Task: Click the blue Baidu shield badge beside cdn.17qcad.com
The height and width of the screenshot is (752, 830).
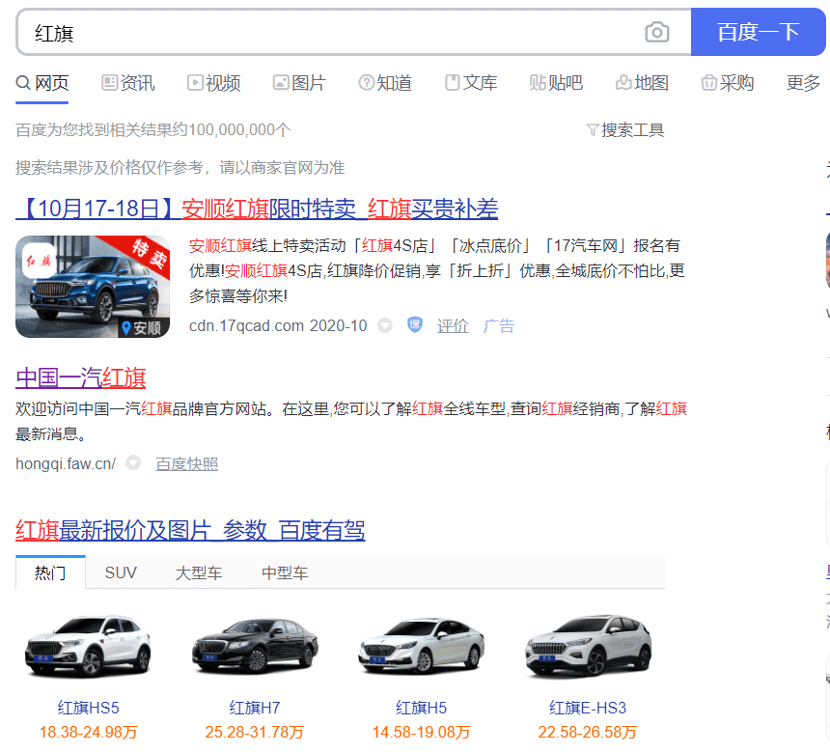Action: (414, 325)
